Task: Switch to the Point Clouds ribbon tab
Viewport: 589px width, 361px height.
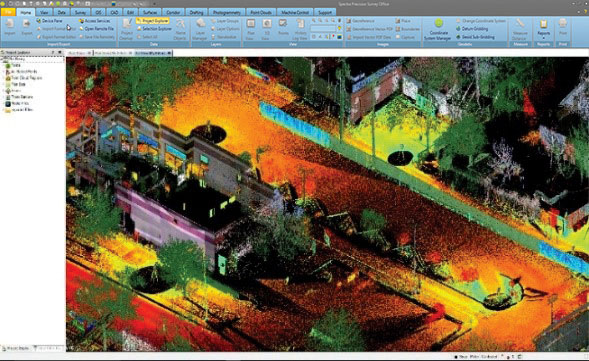Action: [261, 12]
